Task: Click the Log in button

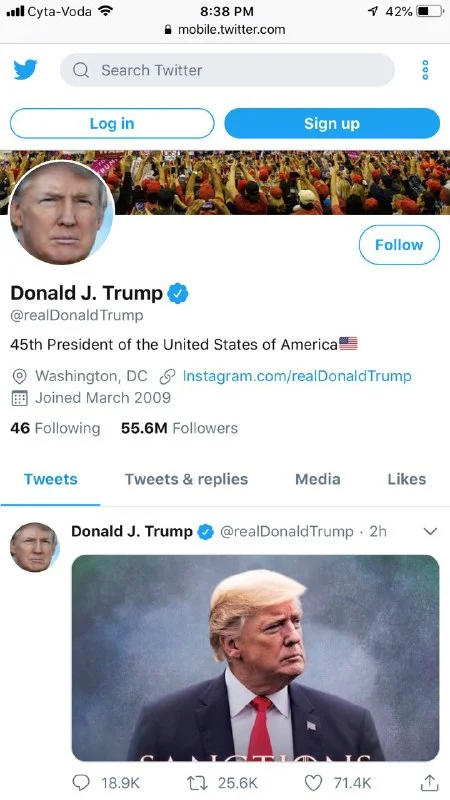Action: [x=112, y=123]
